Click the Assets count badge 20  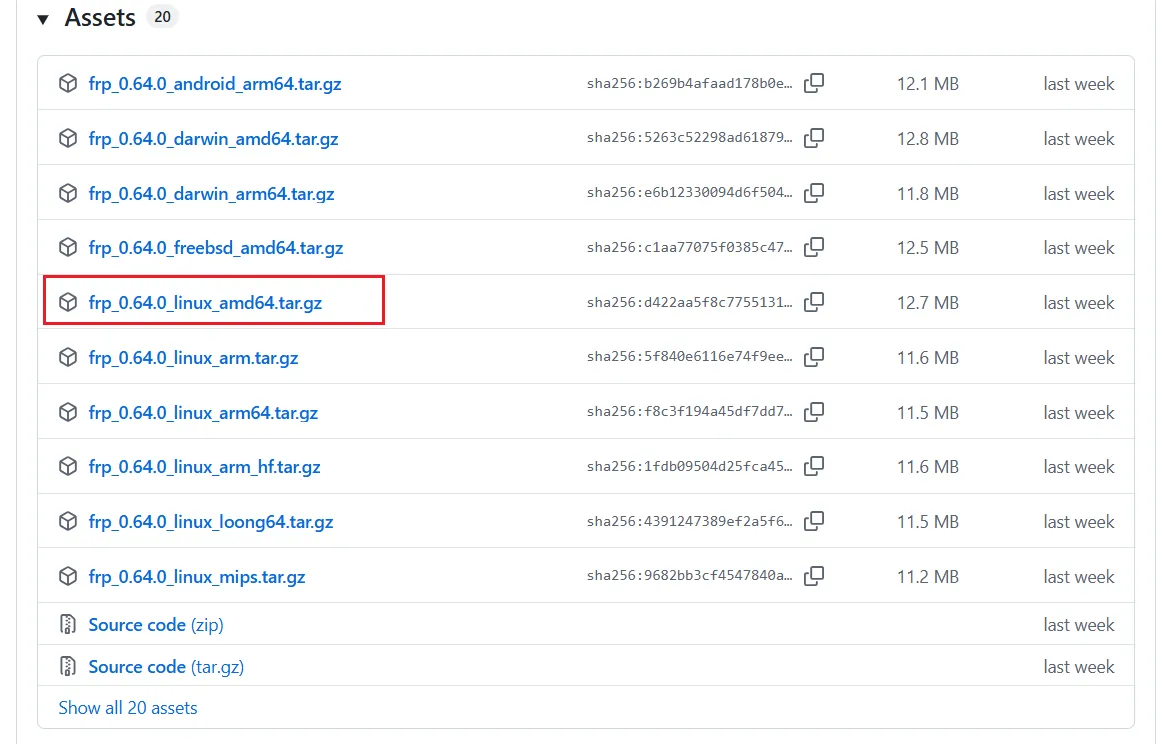162,17
